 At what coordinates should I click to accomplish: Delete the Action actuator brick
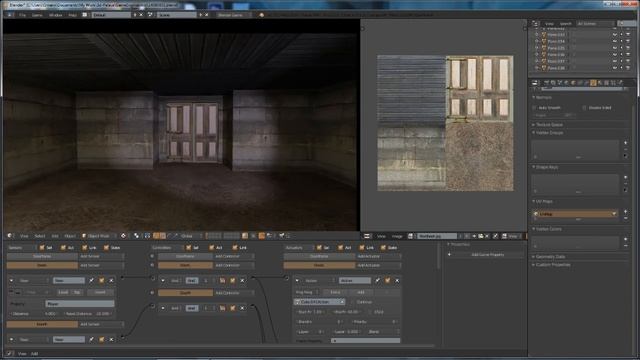click(397, 280)
